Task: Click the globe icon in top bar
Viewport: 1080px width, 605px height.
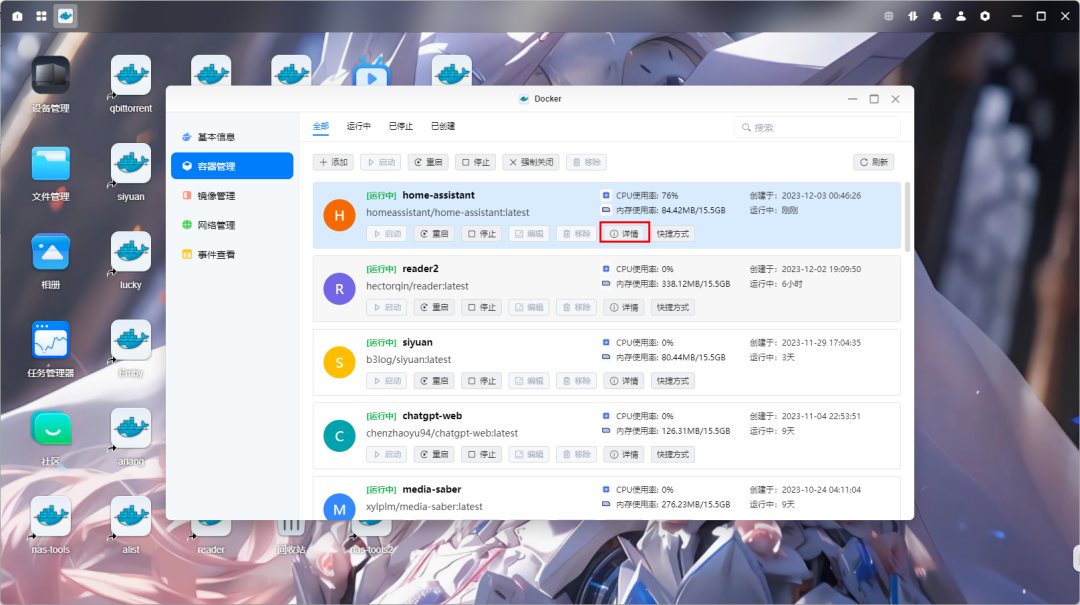Action: click(889, 16)
